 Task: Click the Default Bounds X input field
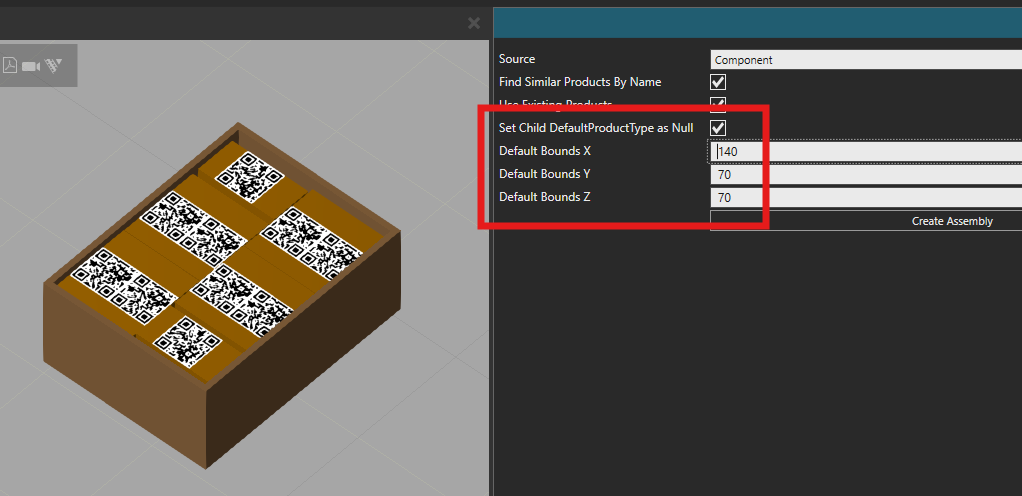coord(865,152)
